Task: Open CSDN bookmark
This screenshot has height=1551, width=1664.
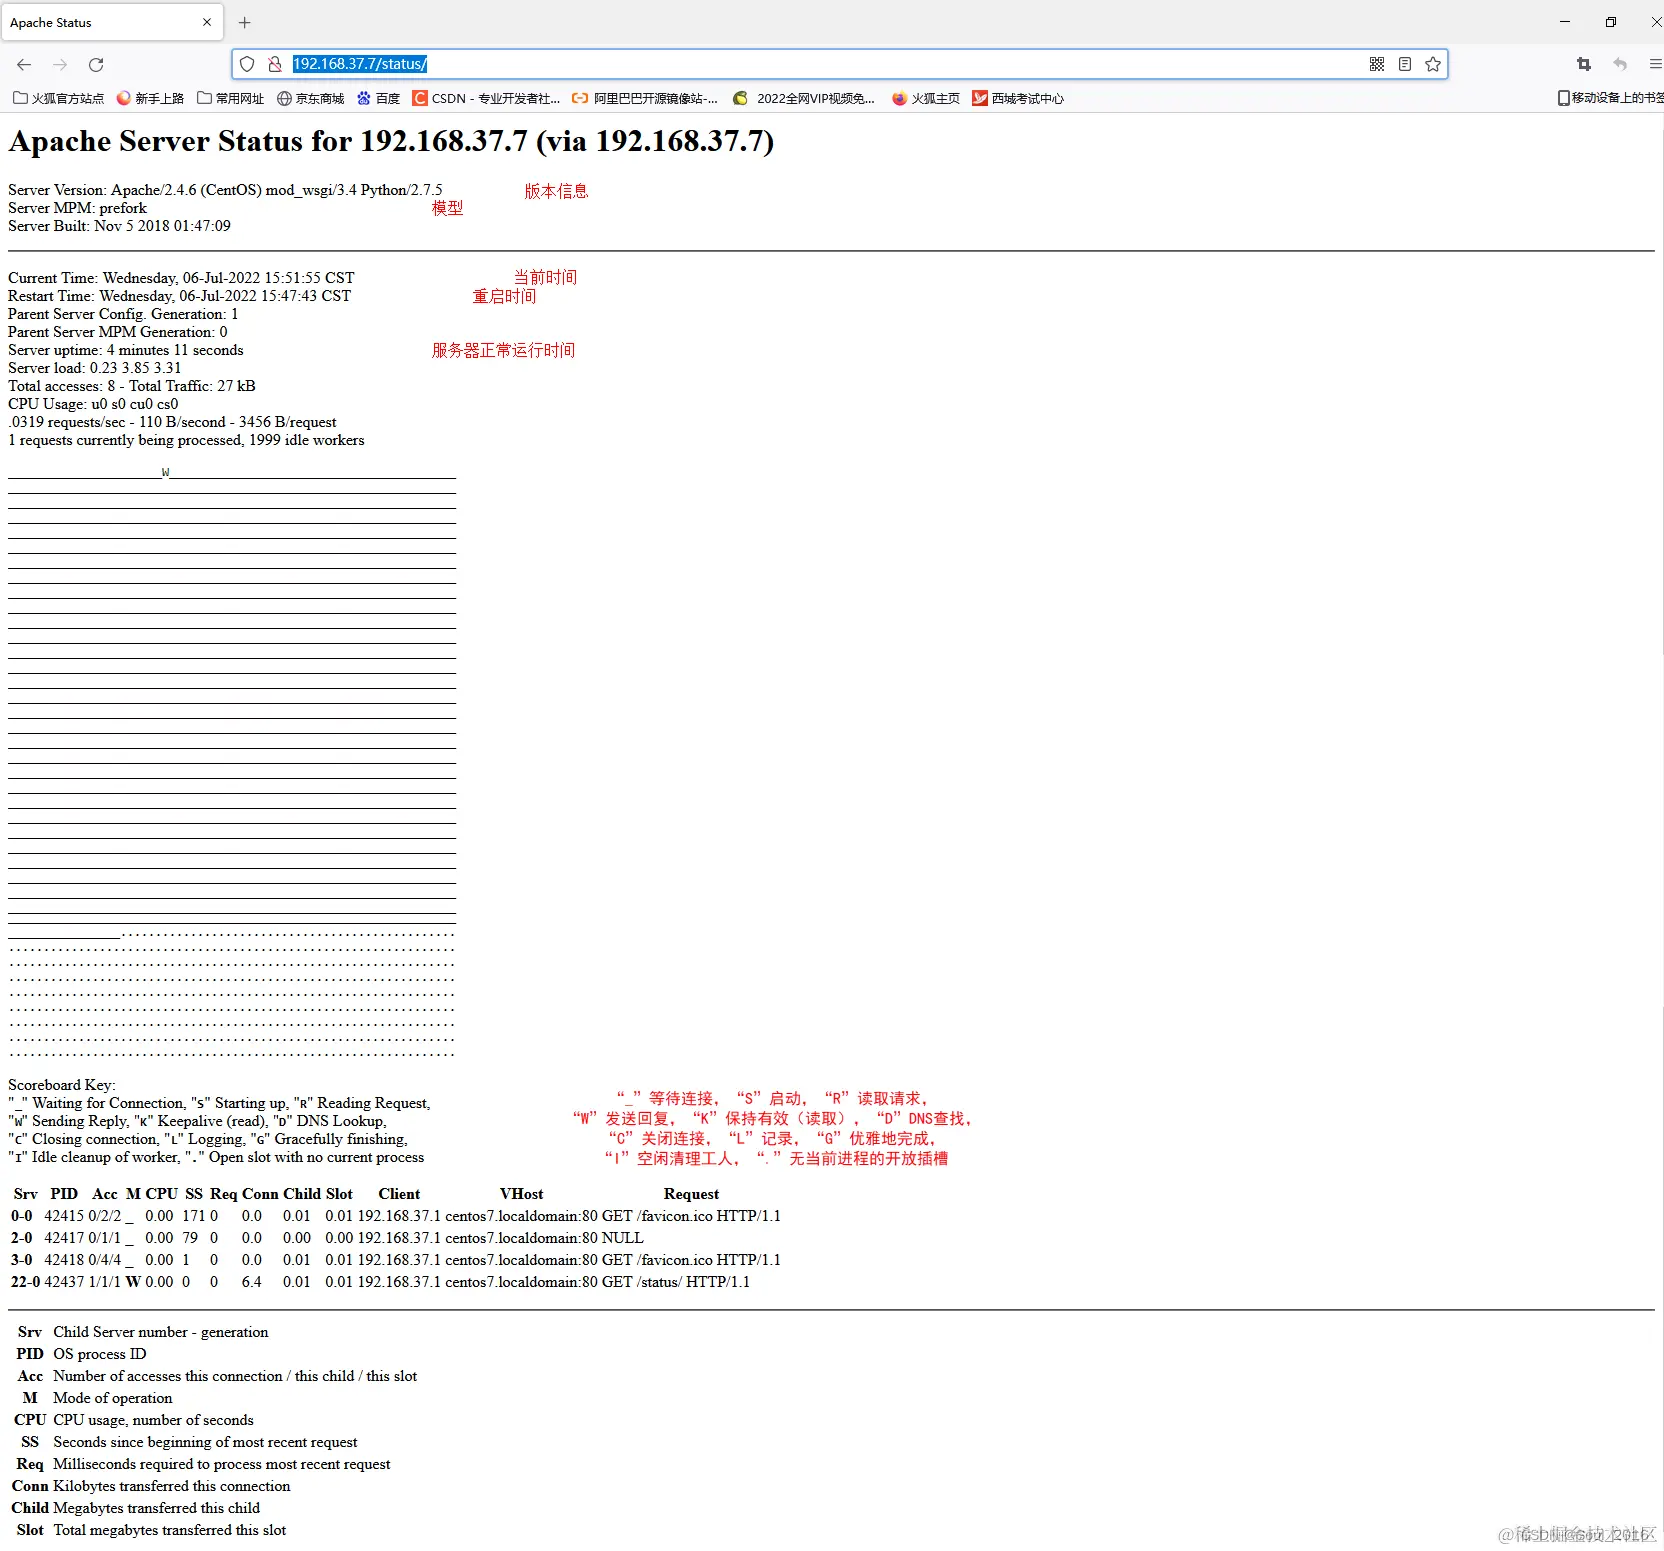Action: (486, 98)
